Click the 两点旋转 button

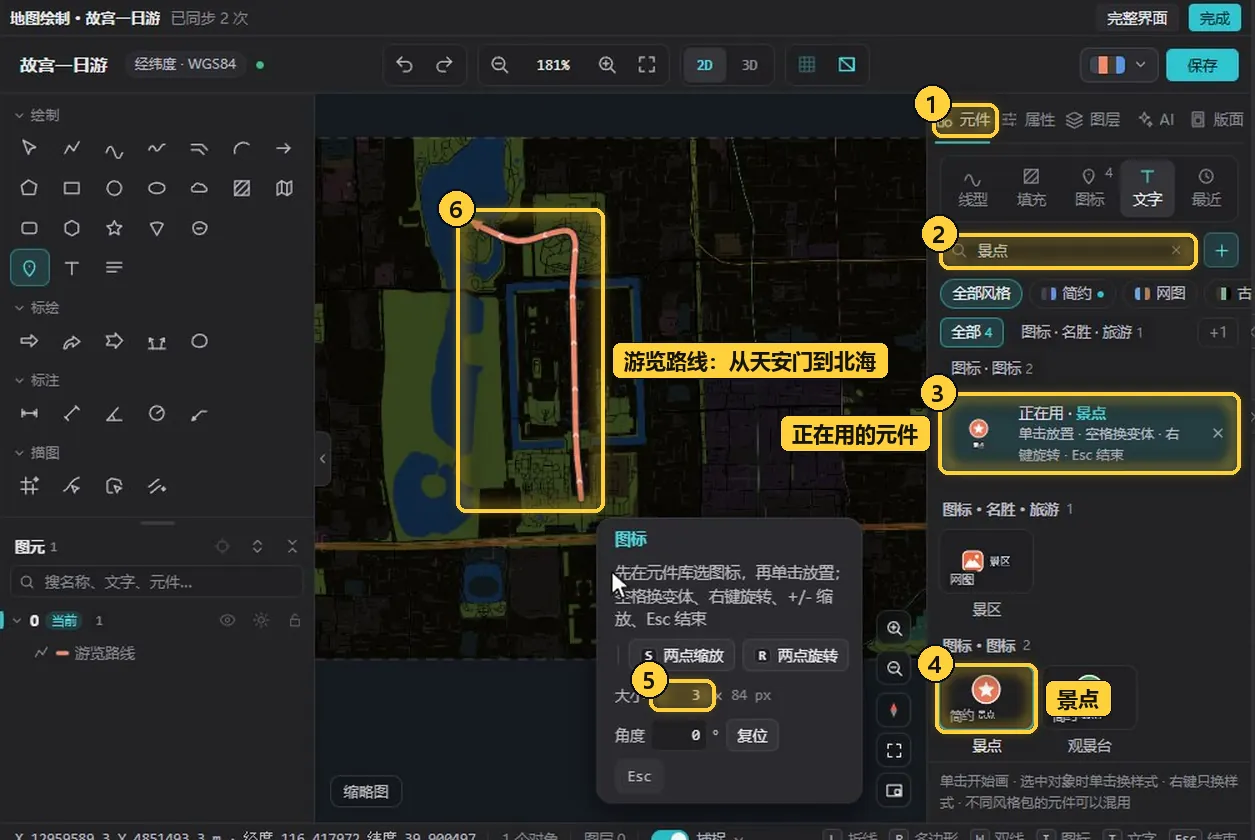coord(796,656)
